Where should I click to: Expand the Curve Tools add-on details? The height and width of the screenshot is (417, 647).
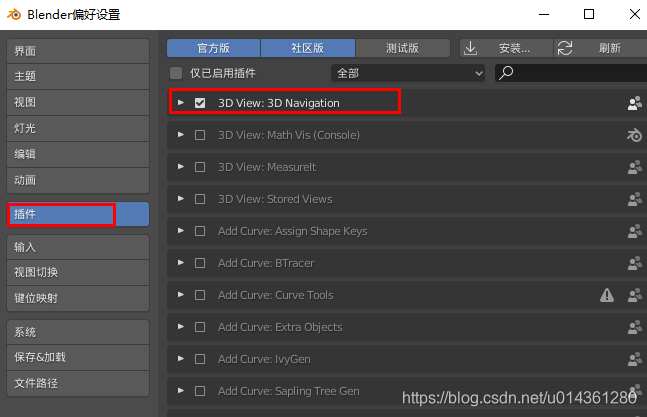tap(181, 294)
